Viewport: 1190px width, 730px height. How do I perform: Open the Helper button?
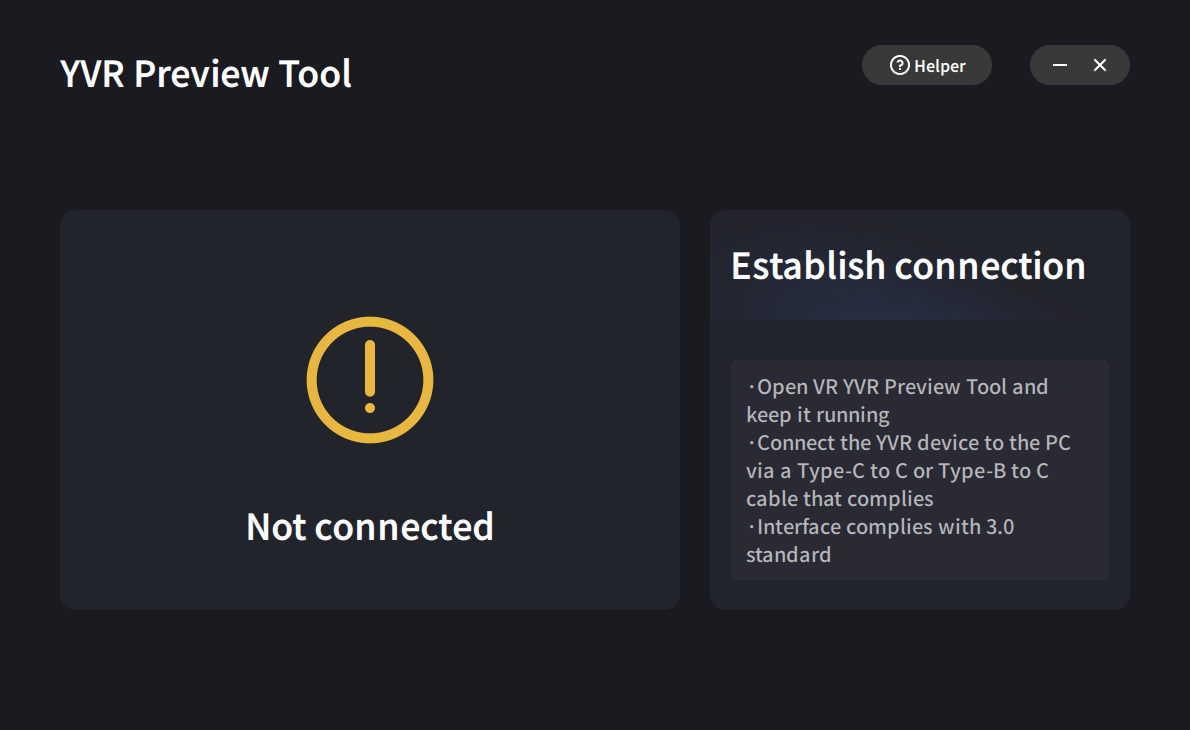coord(926,65)
